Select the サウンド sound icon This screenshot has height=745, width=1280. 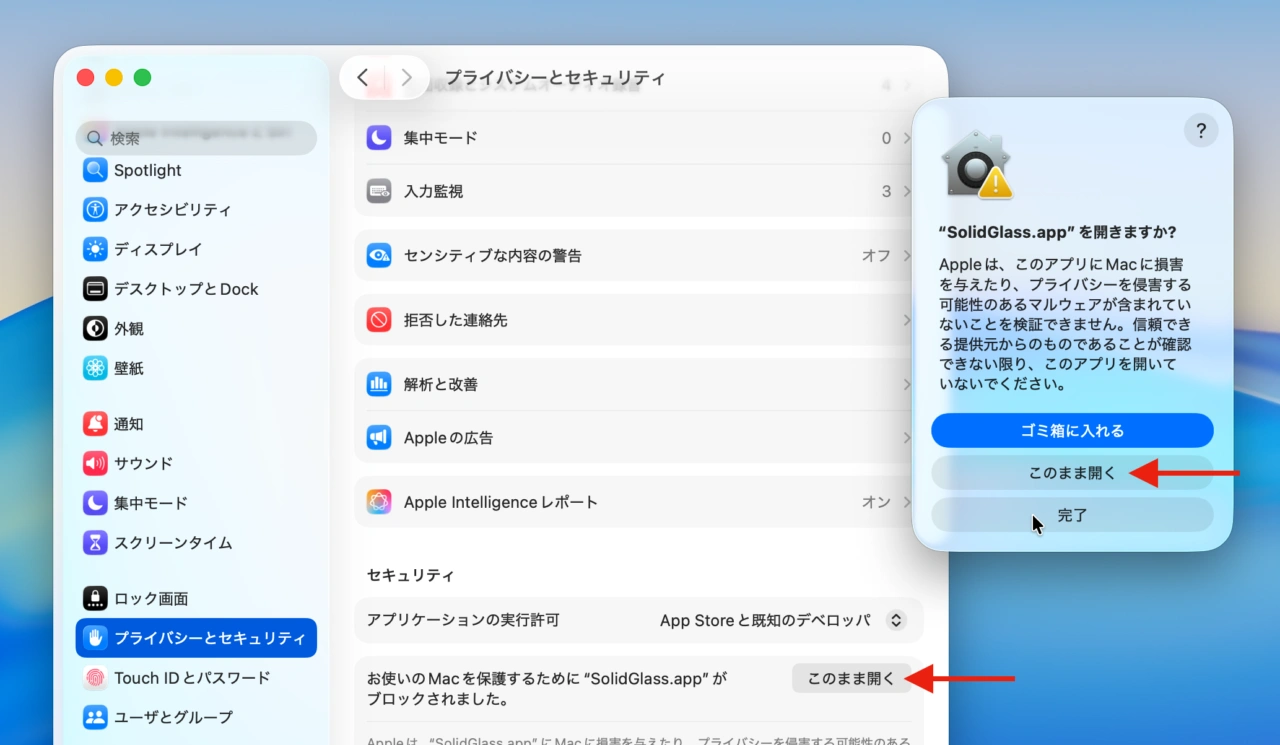pyautogui.click(x=95, y=463)
